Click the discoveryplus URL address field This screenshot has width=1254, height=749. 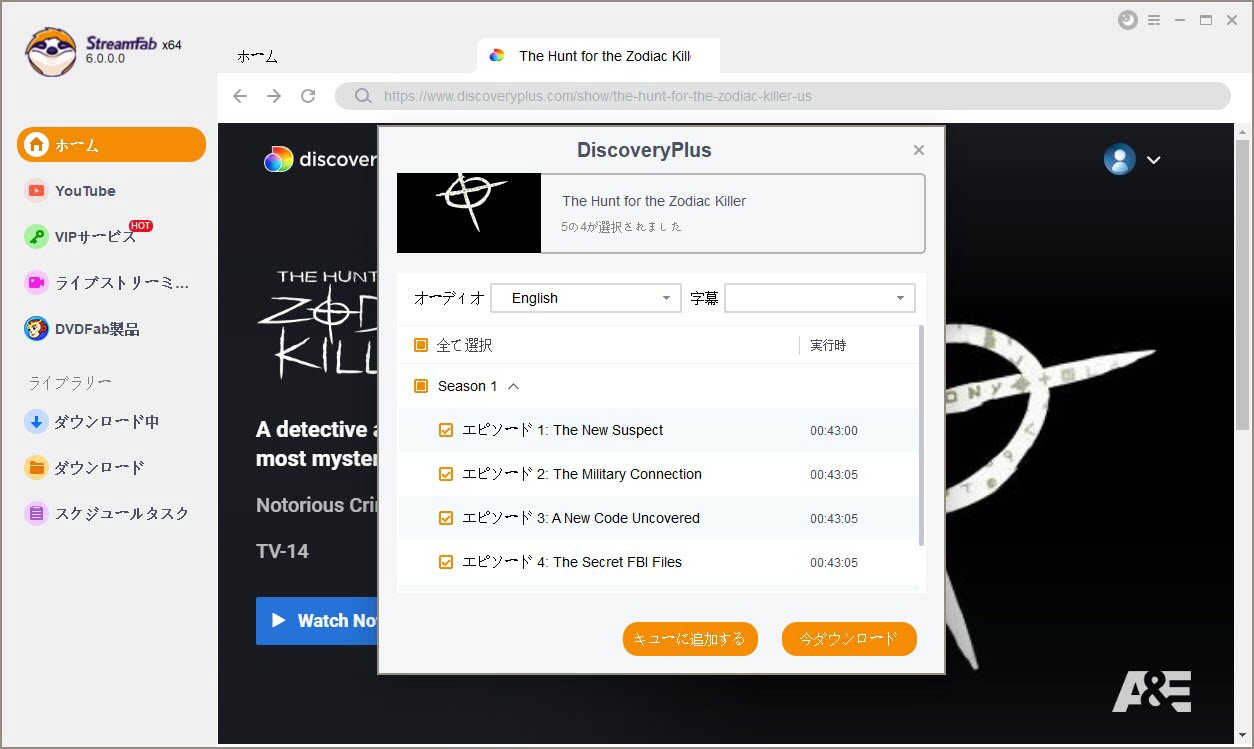(x=782, y=96)
